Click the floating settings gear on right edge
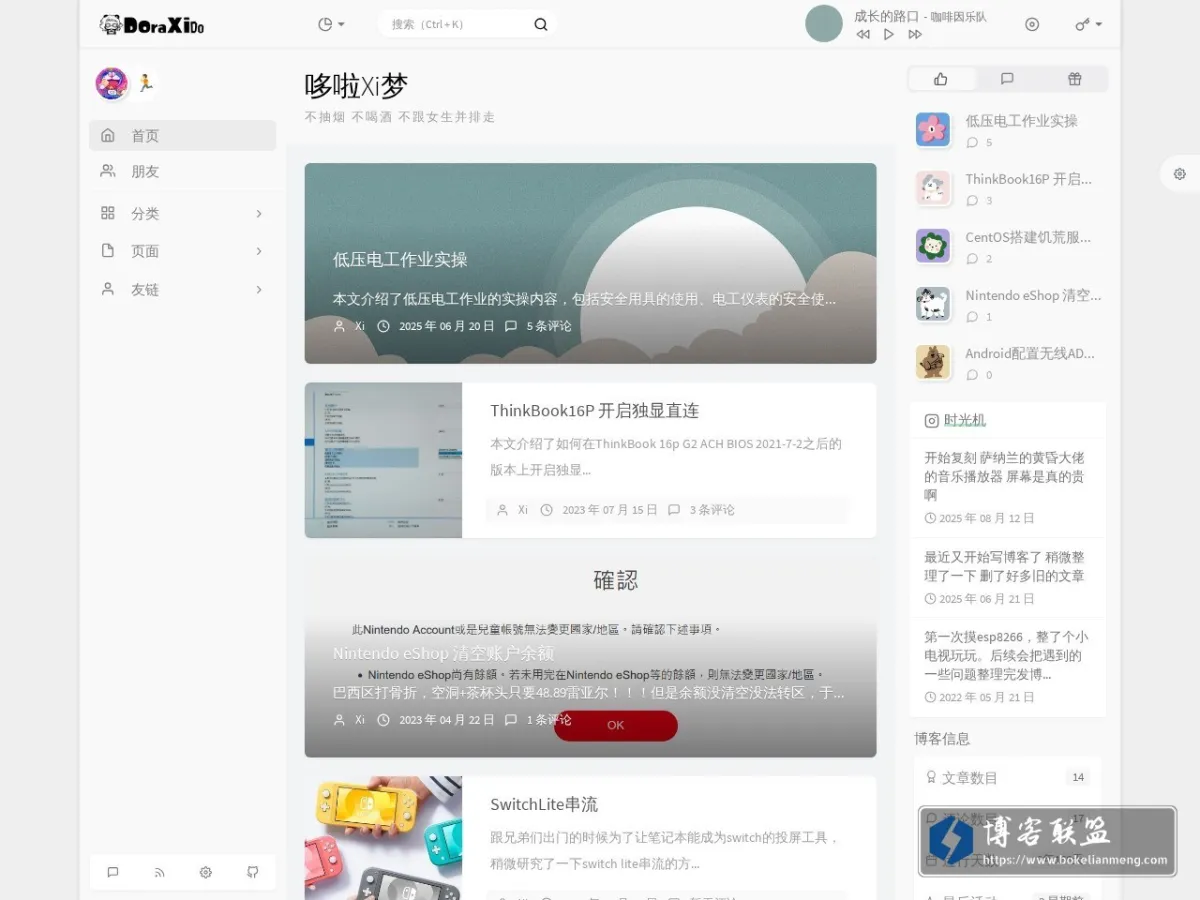This screenshot has width=1200, height=900. click(1180, 173)
